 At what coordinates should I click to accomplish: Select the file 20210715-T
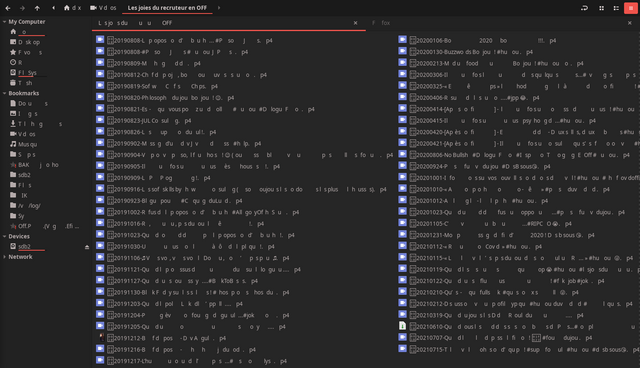click(x=518, y=349)
